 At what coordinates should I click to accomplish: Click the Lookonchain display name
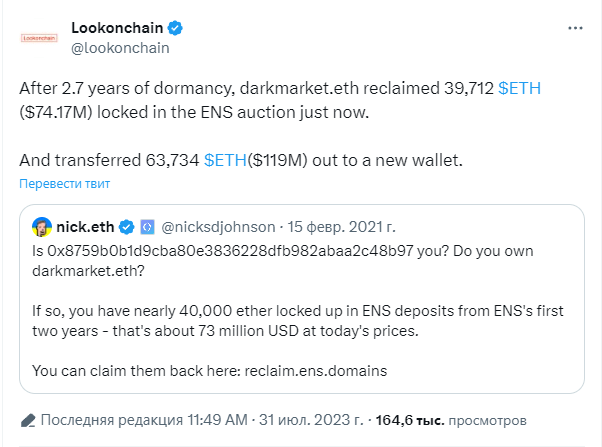117,28
